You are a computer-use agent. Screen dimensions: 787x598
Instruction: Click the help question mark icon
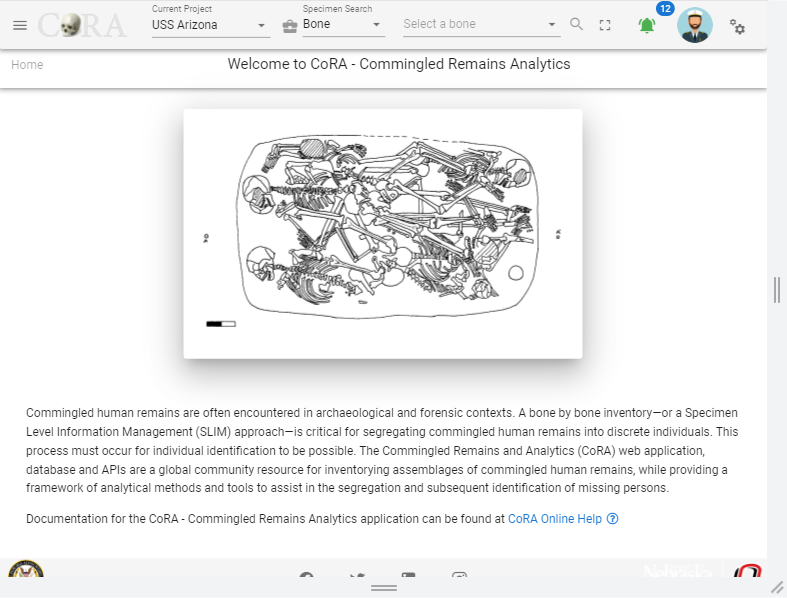click(612, 519)
